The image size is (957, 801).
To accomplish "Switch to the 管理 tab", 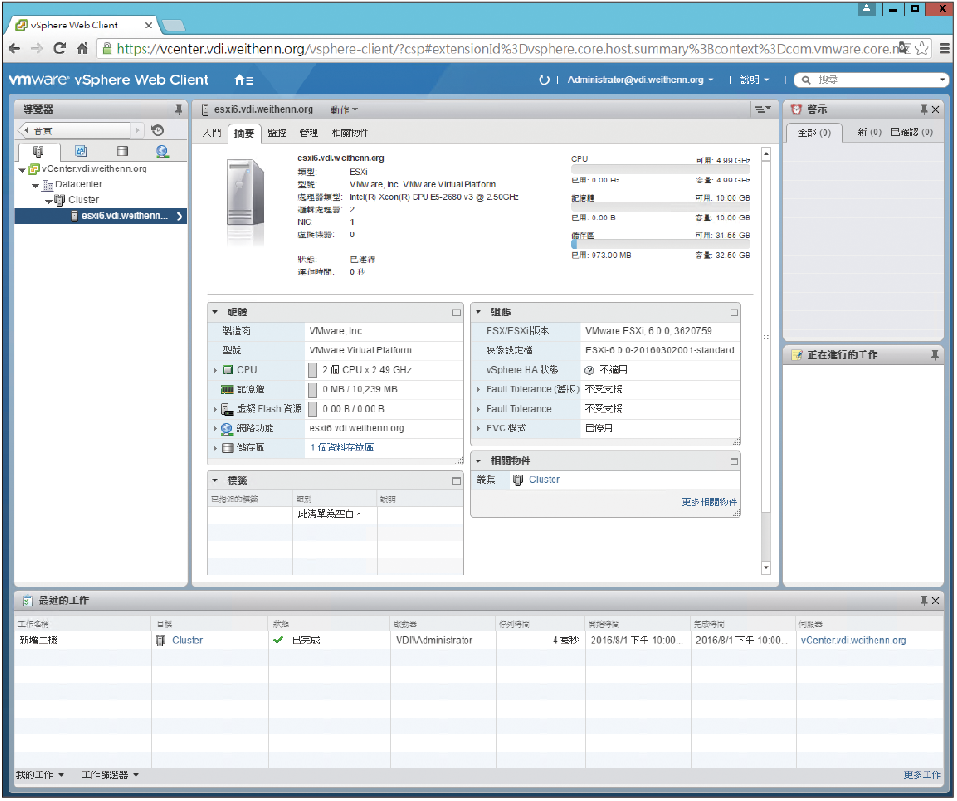I will click(x=308, y=133).
